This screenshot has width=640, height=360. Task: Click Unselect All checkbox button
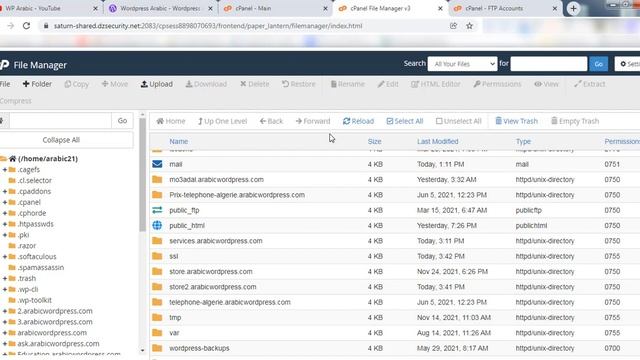(x=459, y=121)
